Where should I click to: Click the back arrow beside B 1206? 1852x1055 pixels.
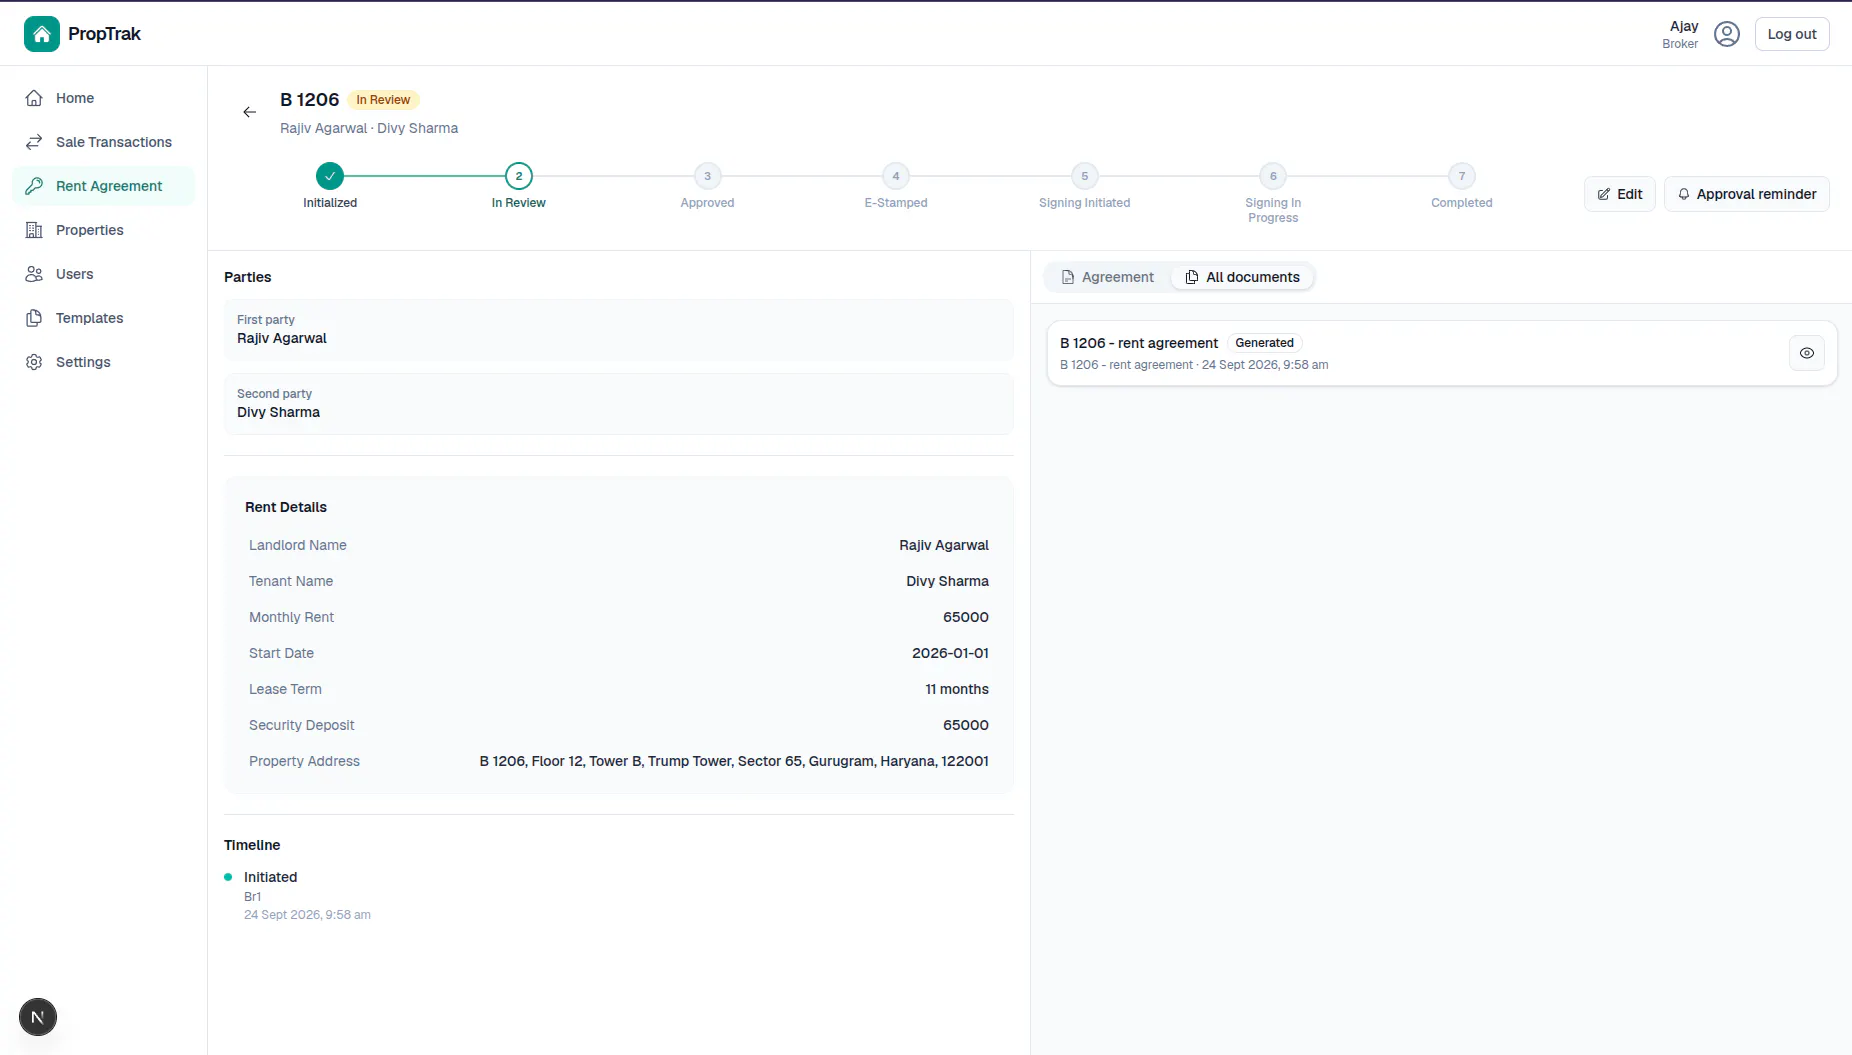point(250,112)
